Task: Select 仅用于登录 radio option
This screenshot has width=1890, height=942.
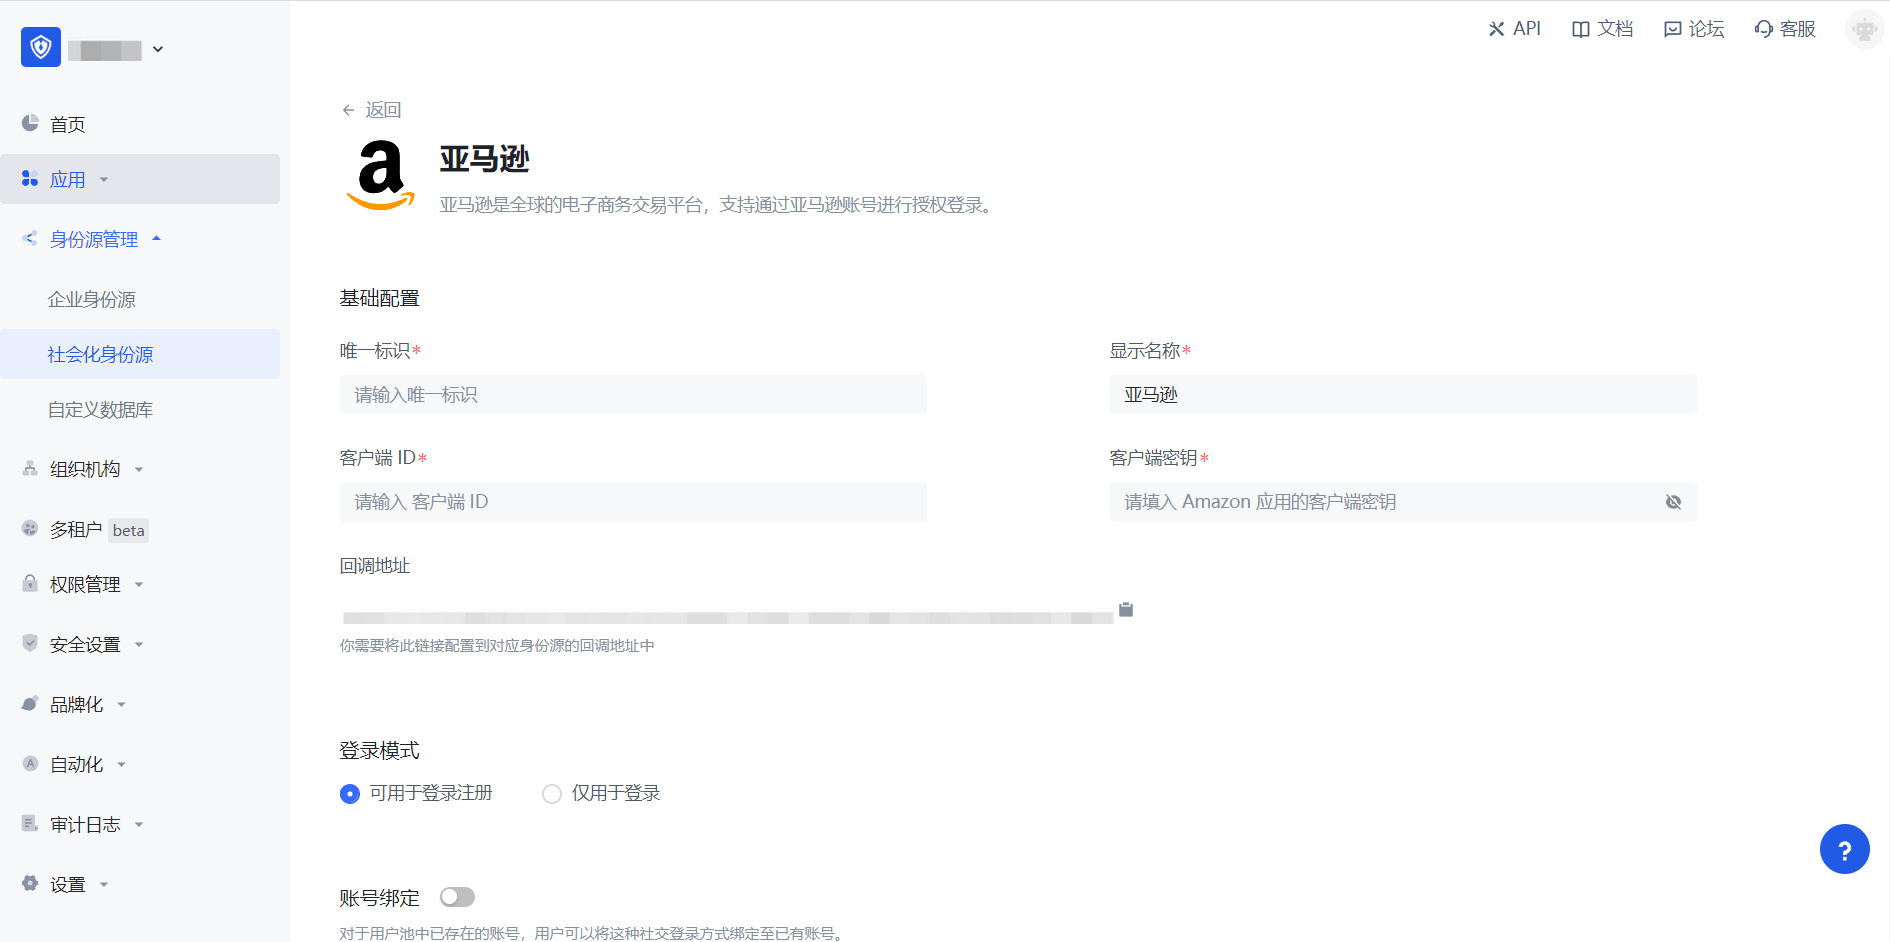Action: 552,794
